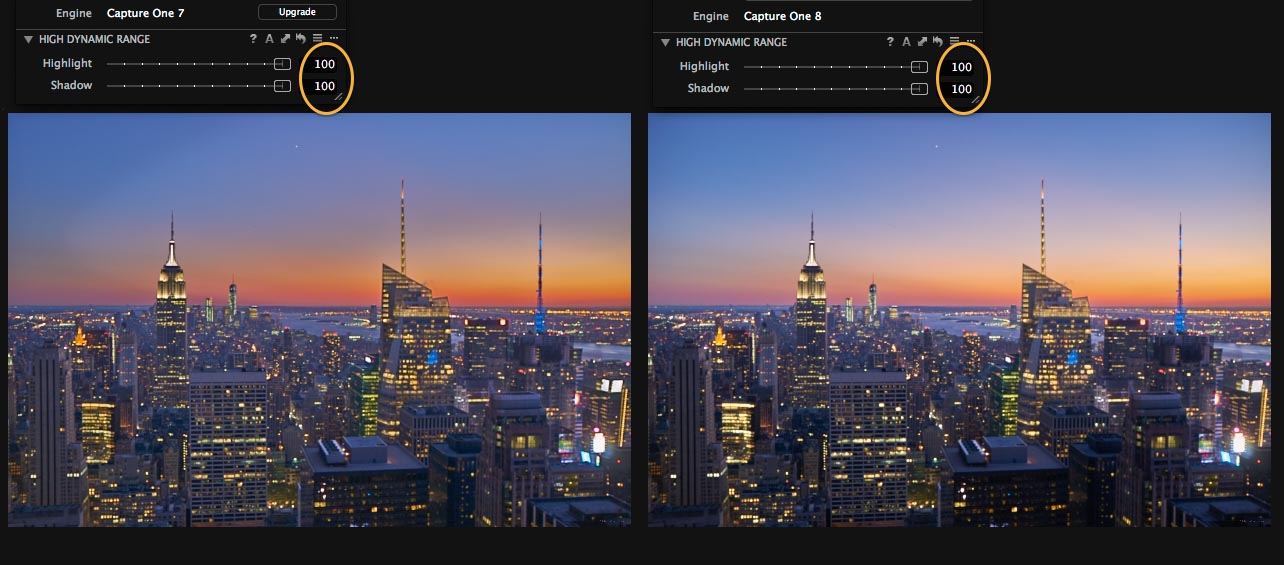Click copy adjustments arrow icon in Capture One 7 panel
Image resolution: width=1284 pixels, height=565 pixels.
pyautogui.click(x=285, y=39)
